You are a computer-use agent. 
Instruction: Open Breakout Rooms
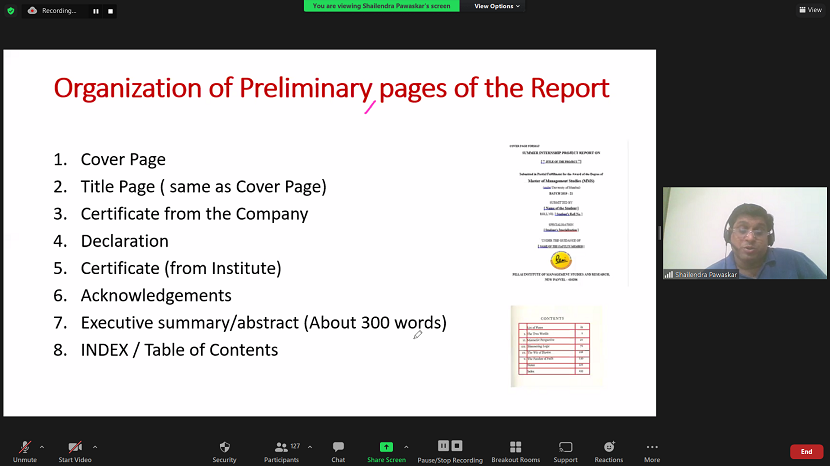click(515, 449)
